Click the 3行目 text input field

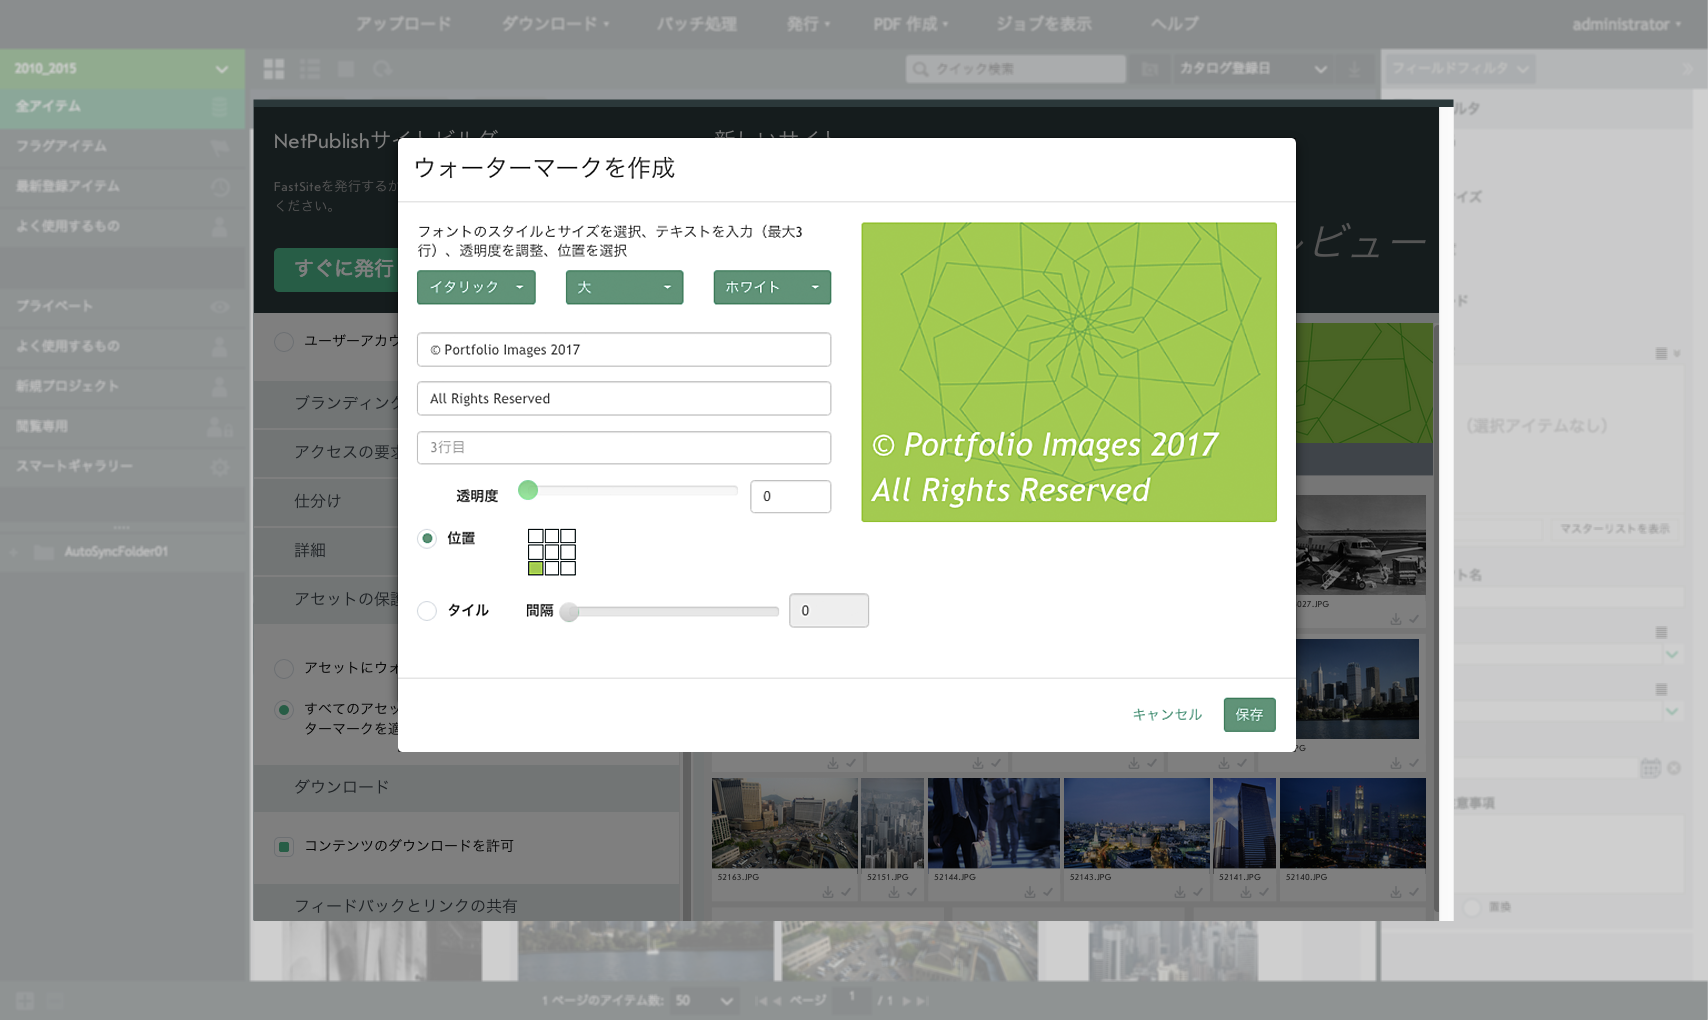624,447
